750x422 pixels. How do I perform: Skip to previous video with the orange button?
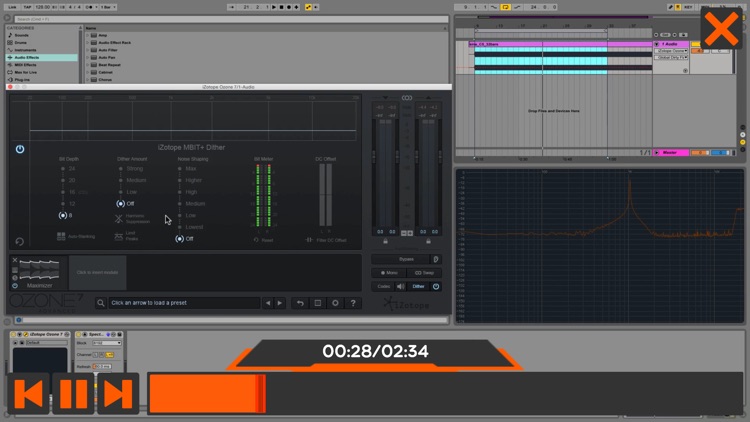point(28,394)
